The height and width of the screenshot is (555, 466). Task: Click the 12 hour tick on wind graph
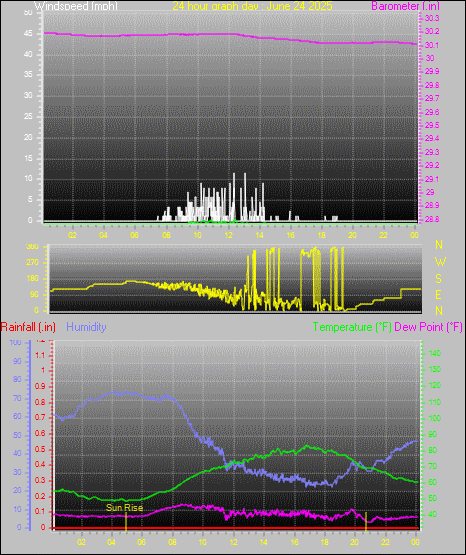tap(228, 235)
